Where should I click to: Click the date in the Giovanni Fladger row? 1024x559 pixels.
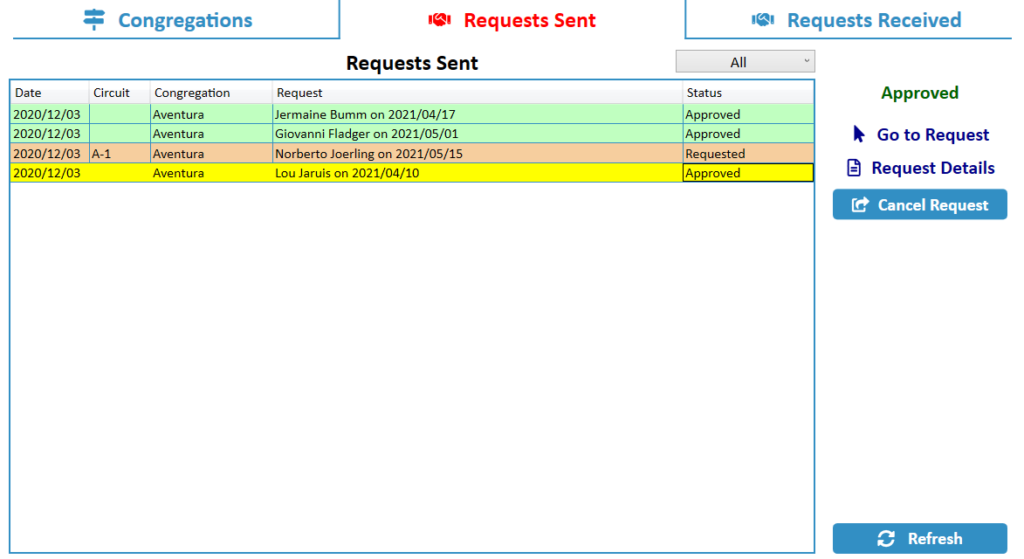(50, 134)
